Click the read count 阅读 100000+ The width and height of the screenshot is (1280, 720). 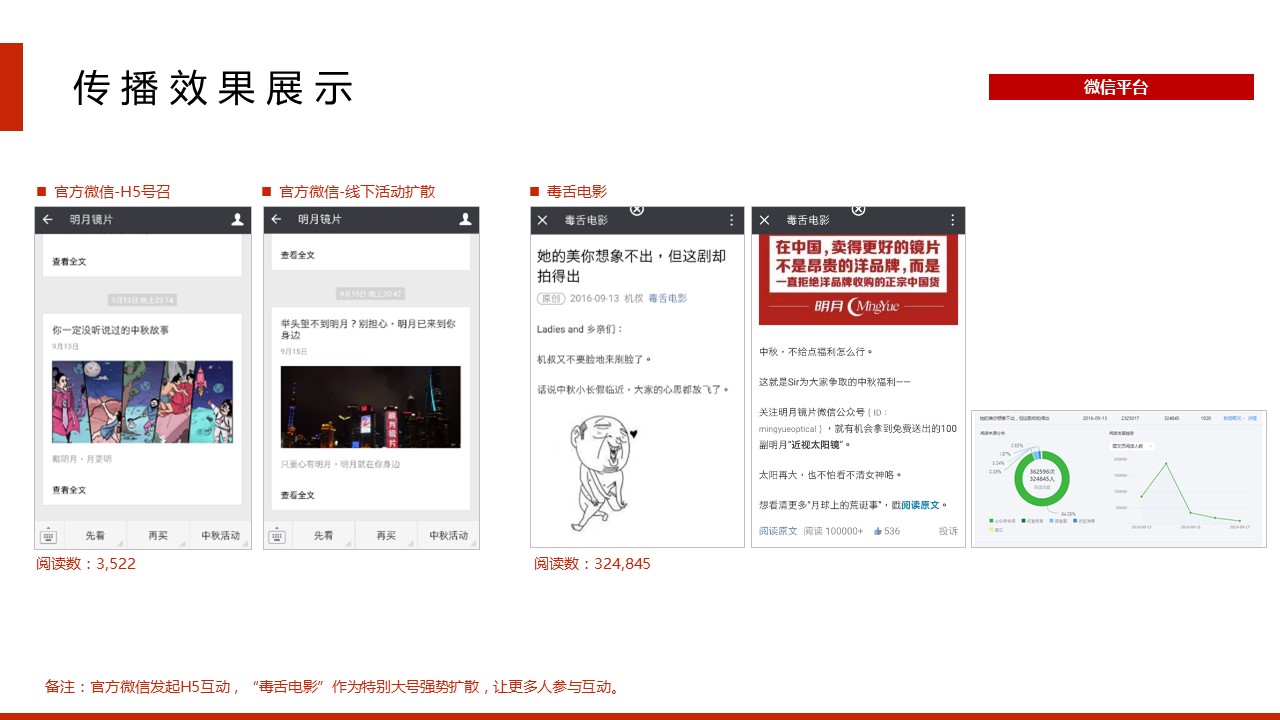[x=834, y=531]
